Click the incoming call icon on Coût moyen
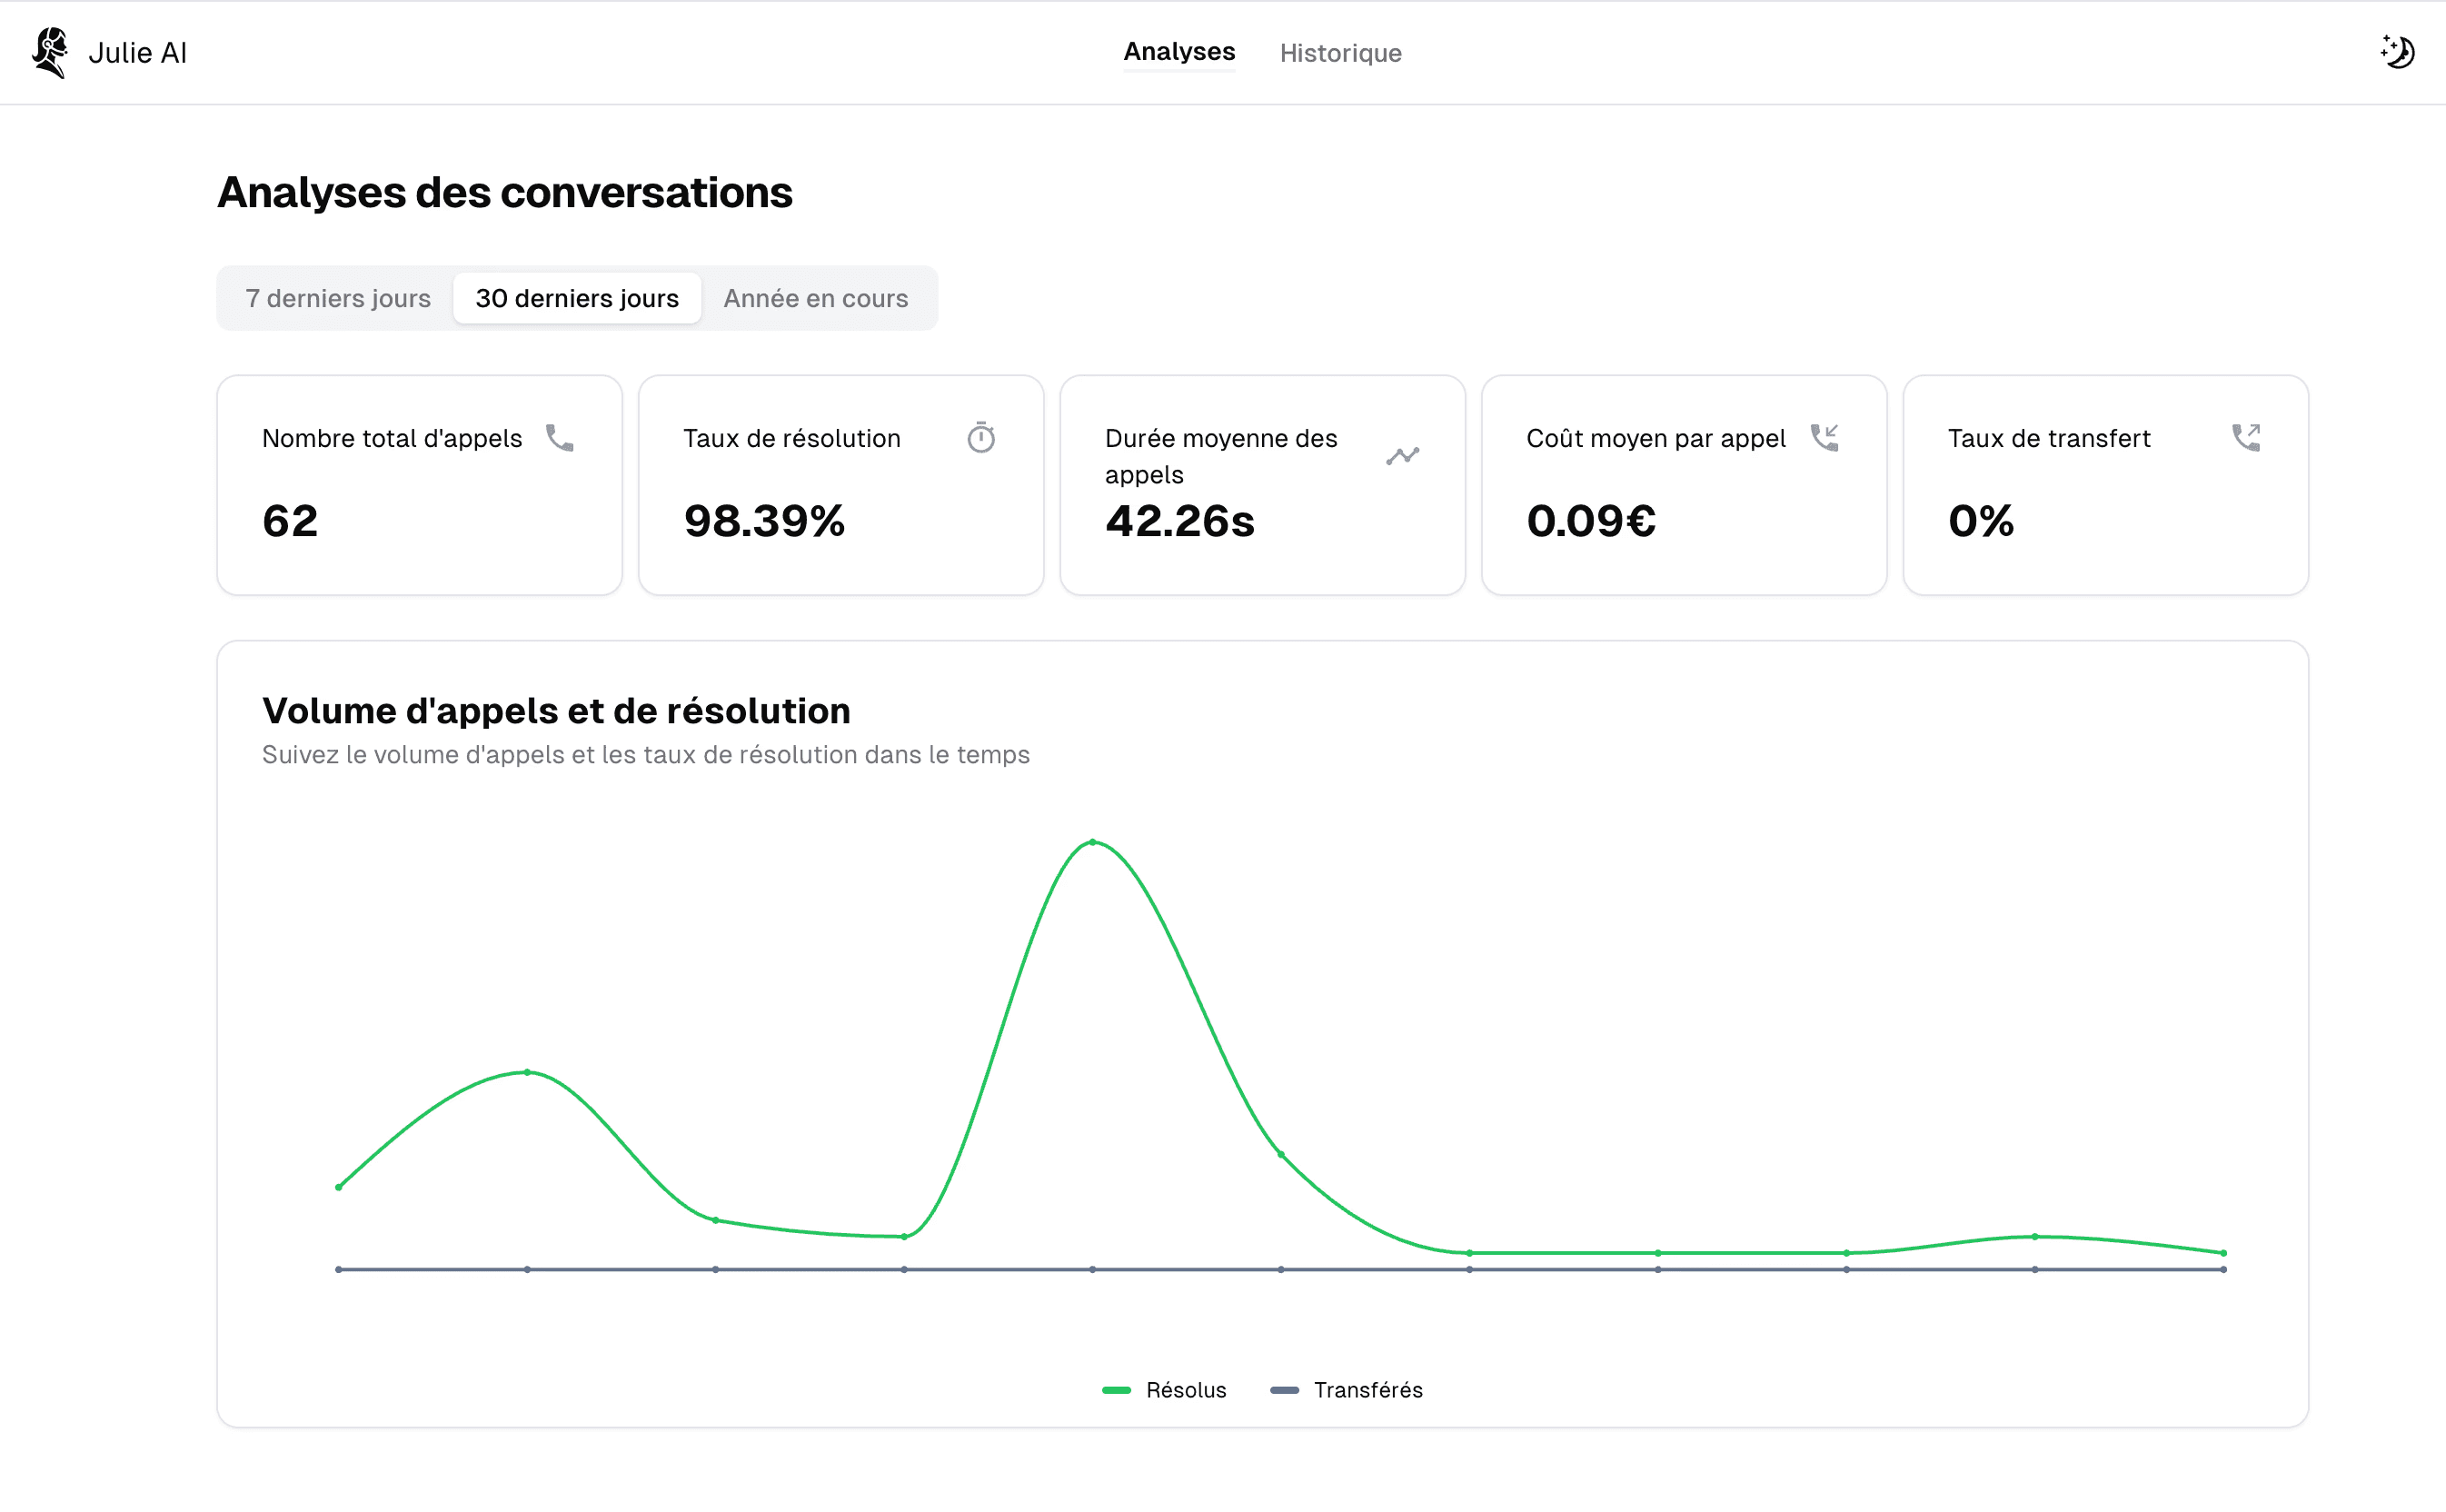This screenshot has width=2446, height=1512. [x=1825, y=438]
